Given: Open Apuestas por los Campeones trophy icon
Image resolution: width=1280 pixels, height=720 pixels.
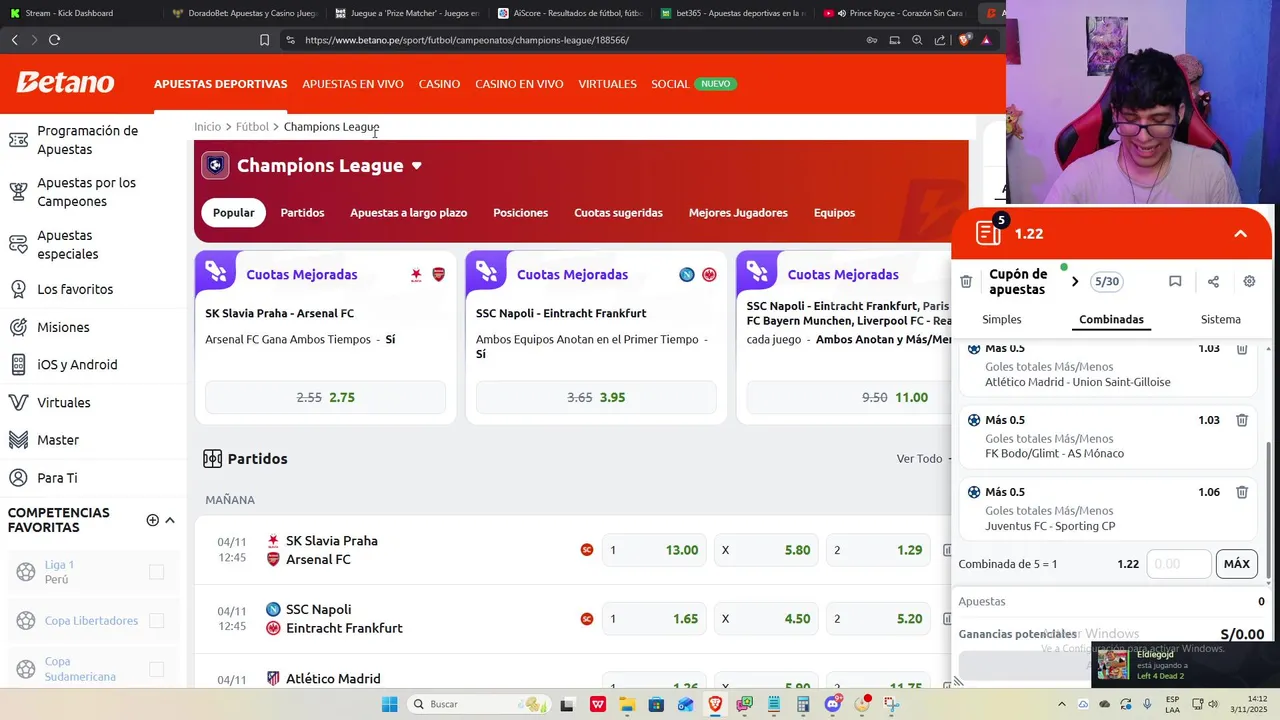Looking at the screenshot, I should (18, 192).
